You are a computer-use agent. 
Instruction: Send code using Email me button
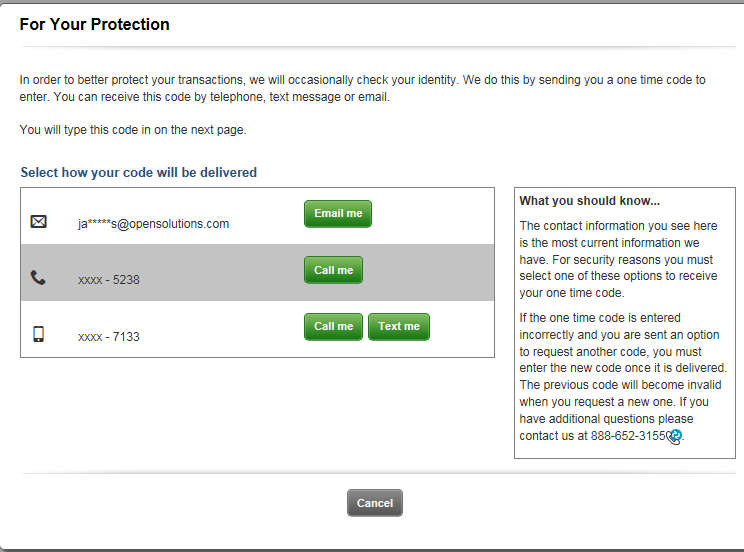click(x=338, y=214)
